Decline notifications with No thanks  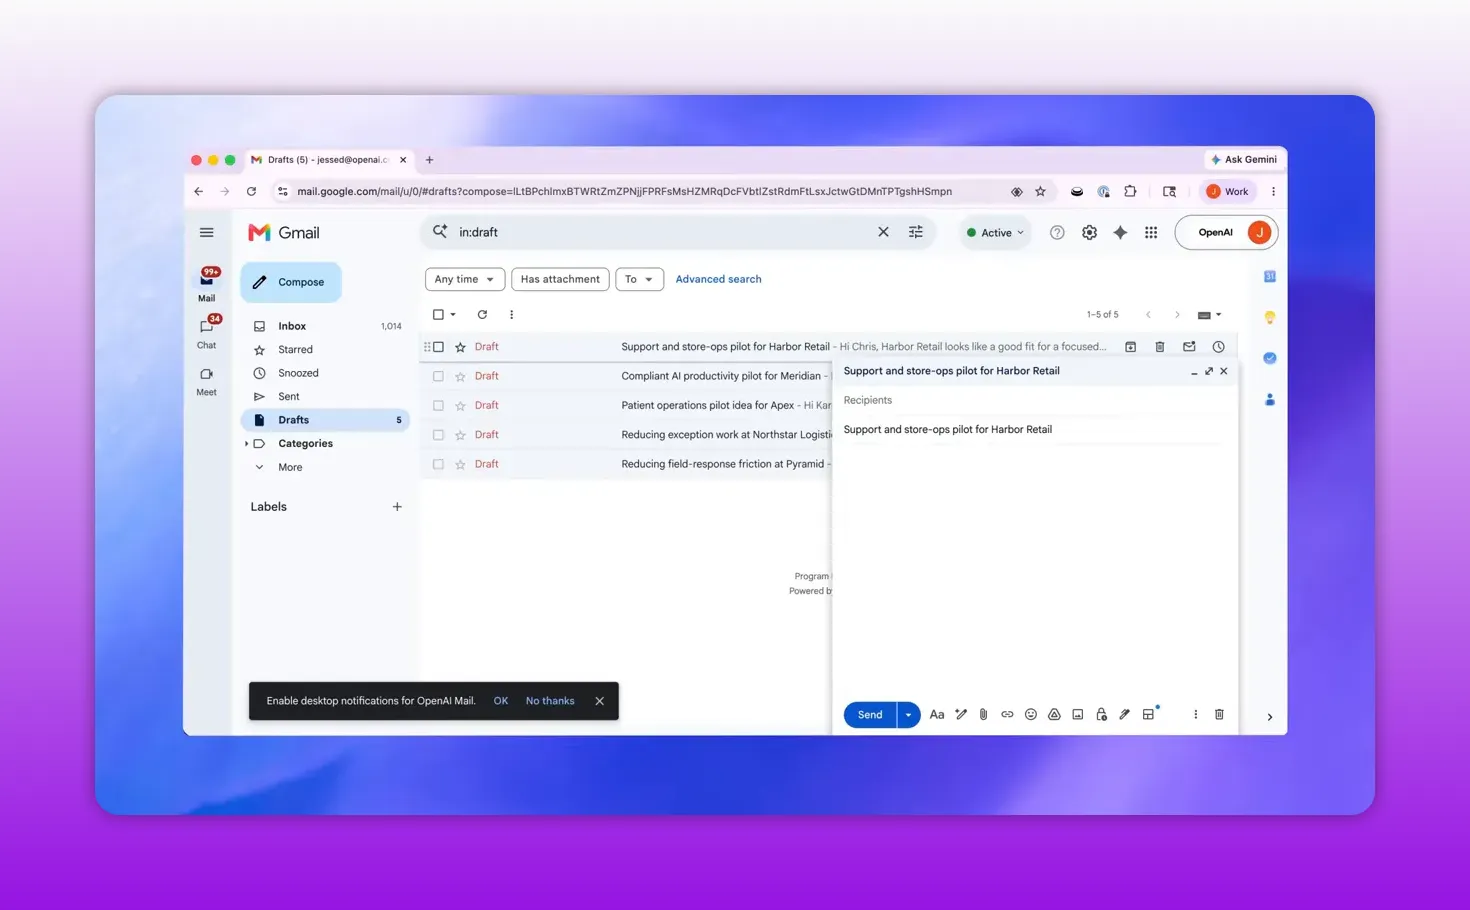coord(550,701)
